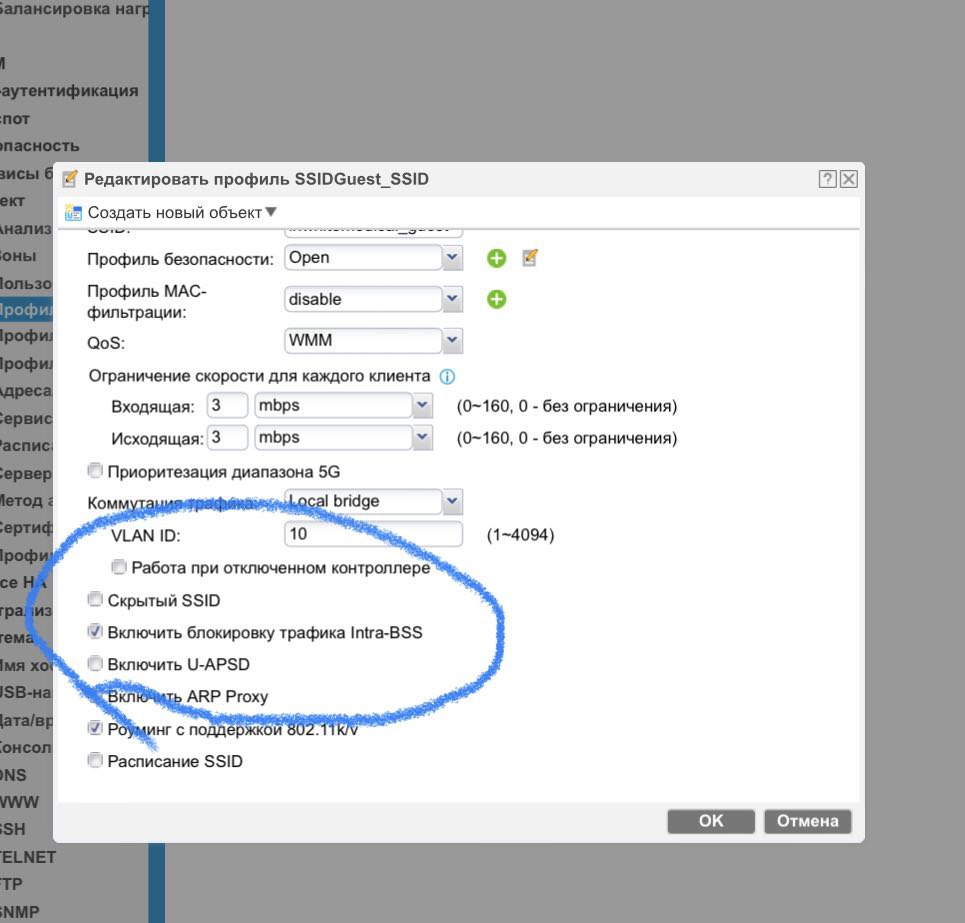This screenshot has height=923, width=965.
Task: Select FTP in the background sidebar
Action: pyautogui.click(x=11, y=884)
